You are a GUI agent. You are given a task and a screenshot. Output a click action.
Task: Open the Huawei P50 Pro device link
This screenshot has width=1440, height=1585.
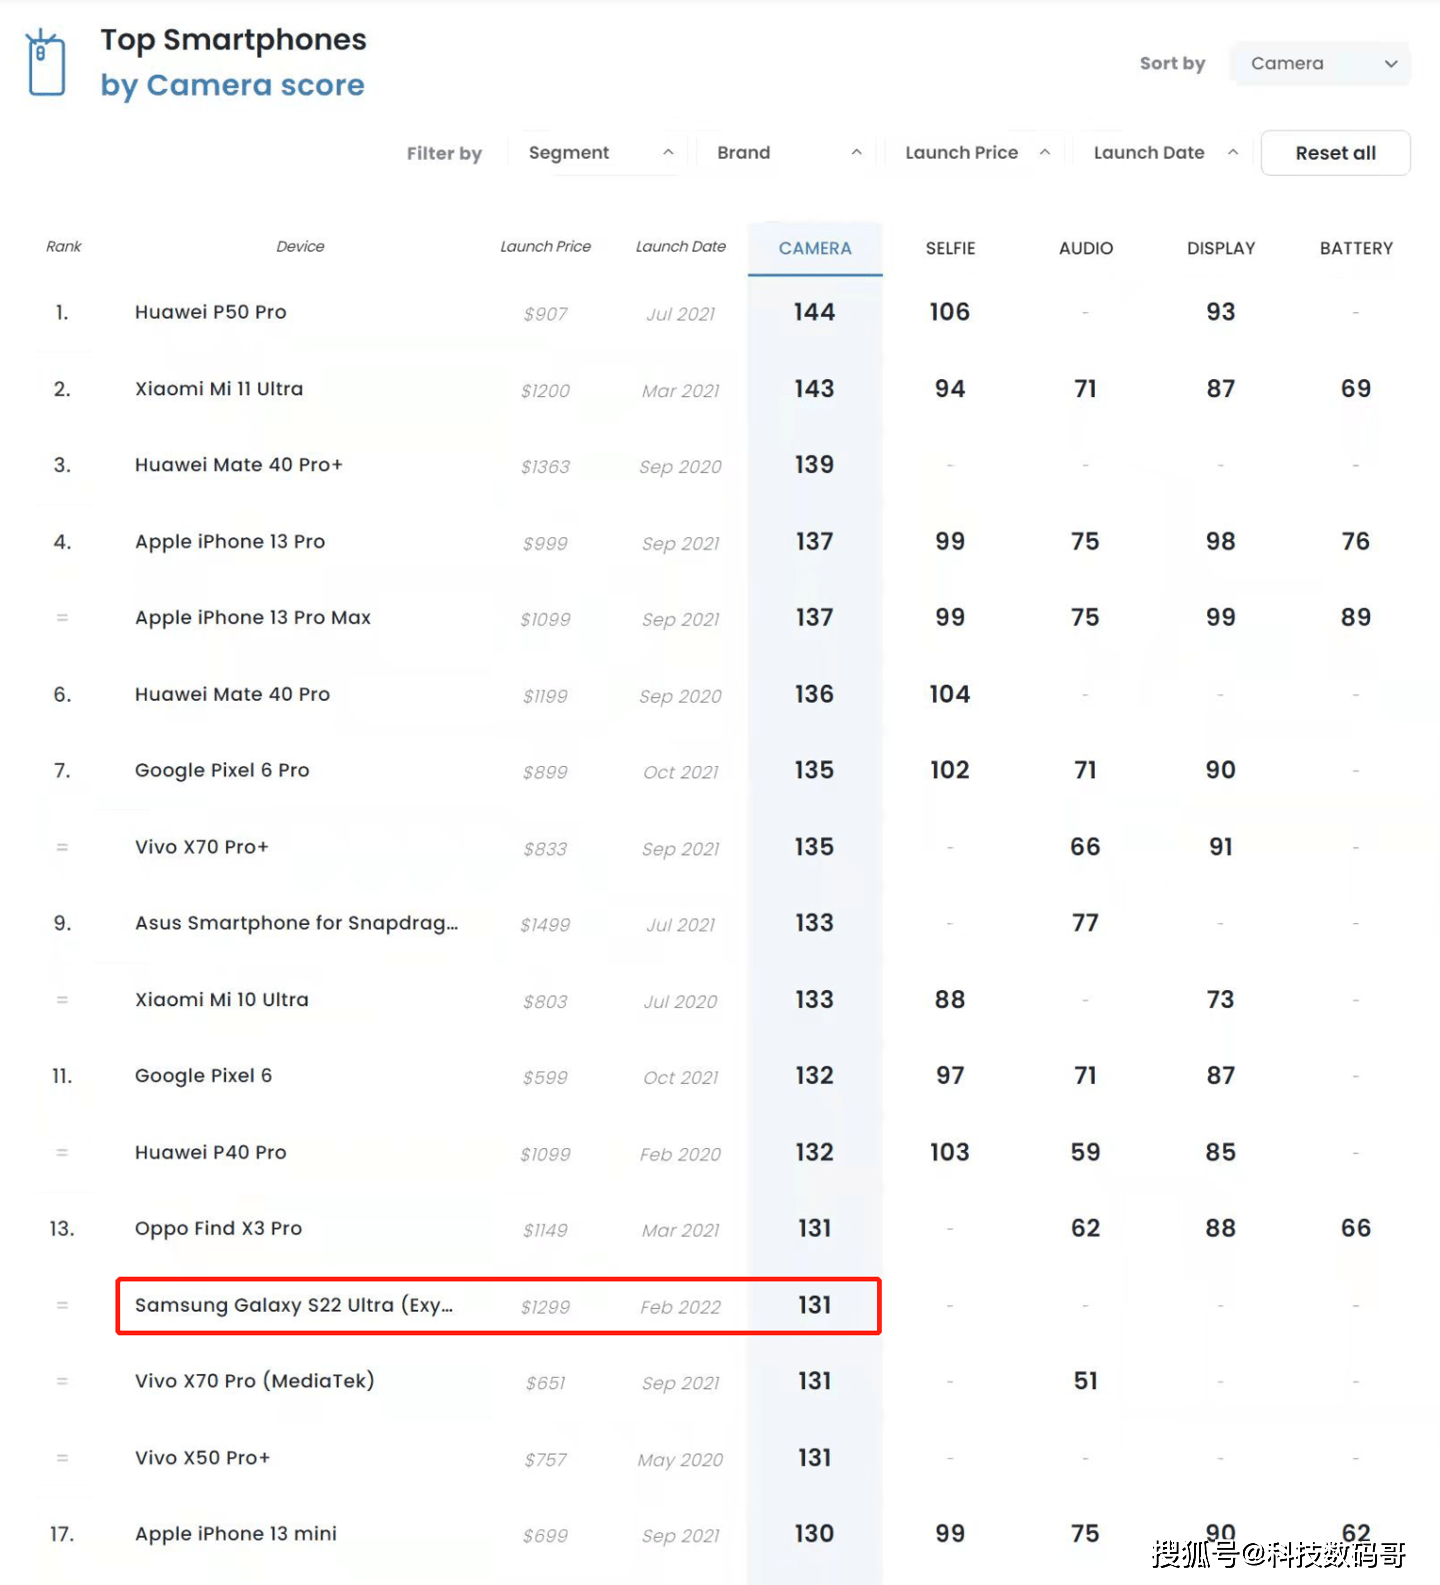pyautogui.click(x=211, y=312)
